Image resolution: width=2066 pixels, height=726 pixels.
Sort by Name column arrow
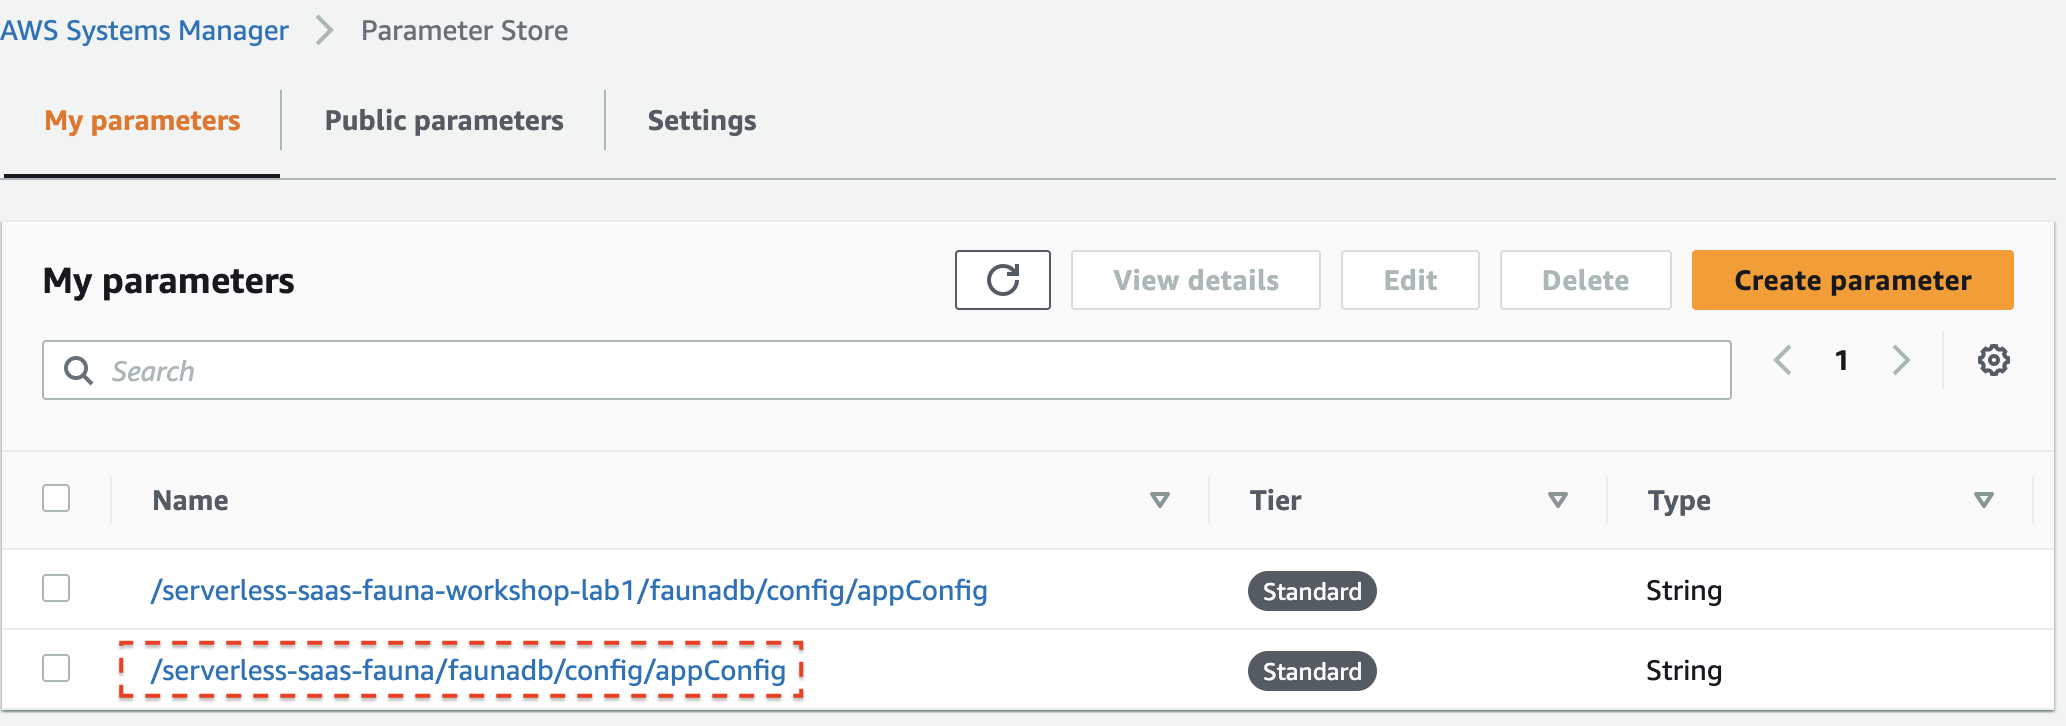(1160, 500)
